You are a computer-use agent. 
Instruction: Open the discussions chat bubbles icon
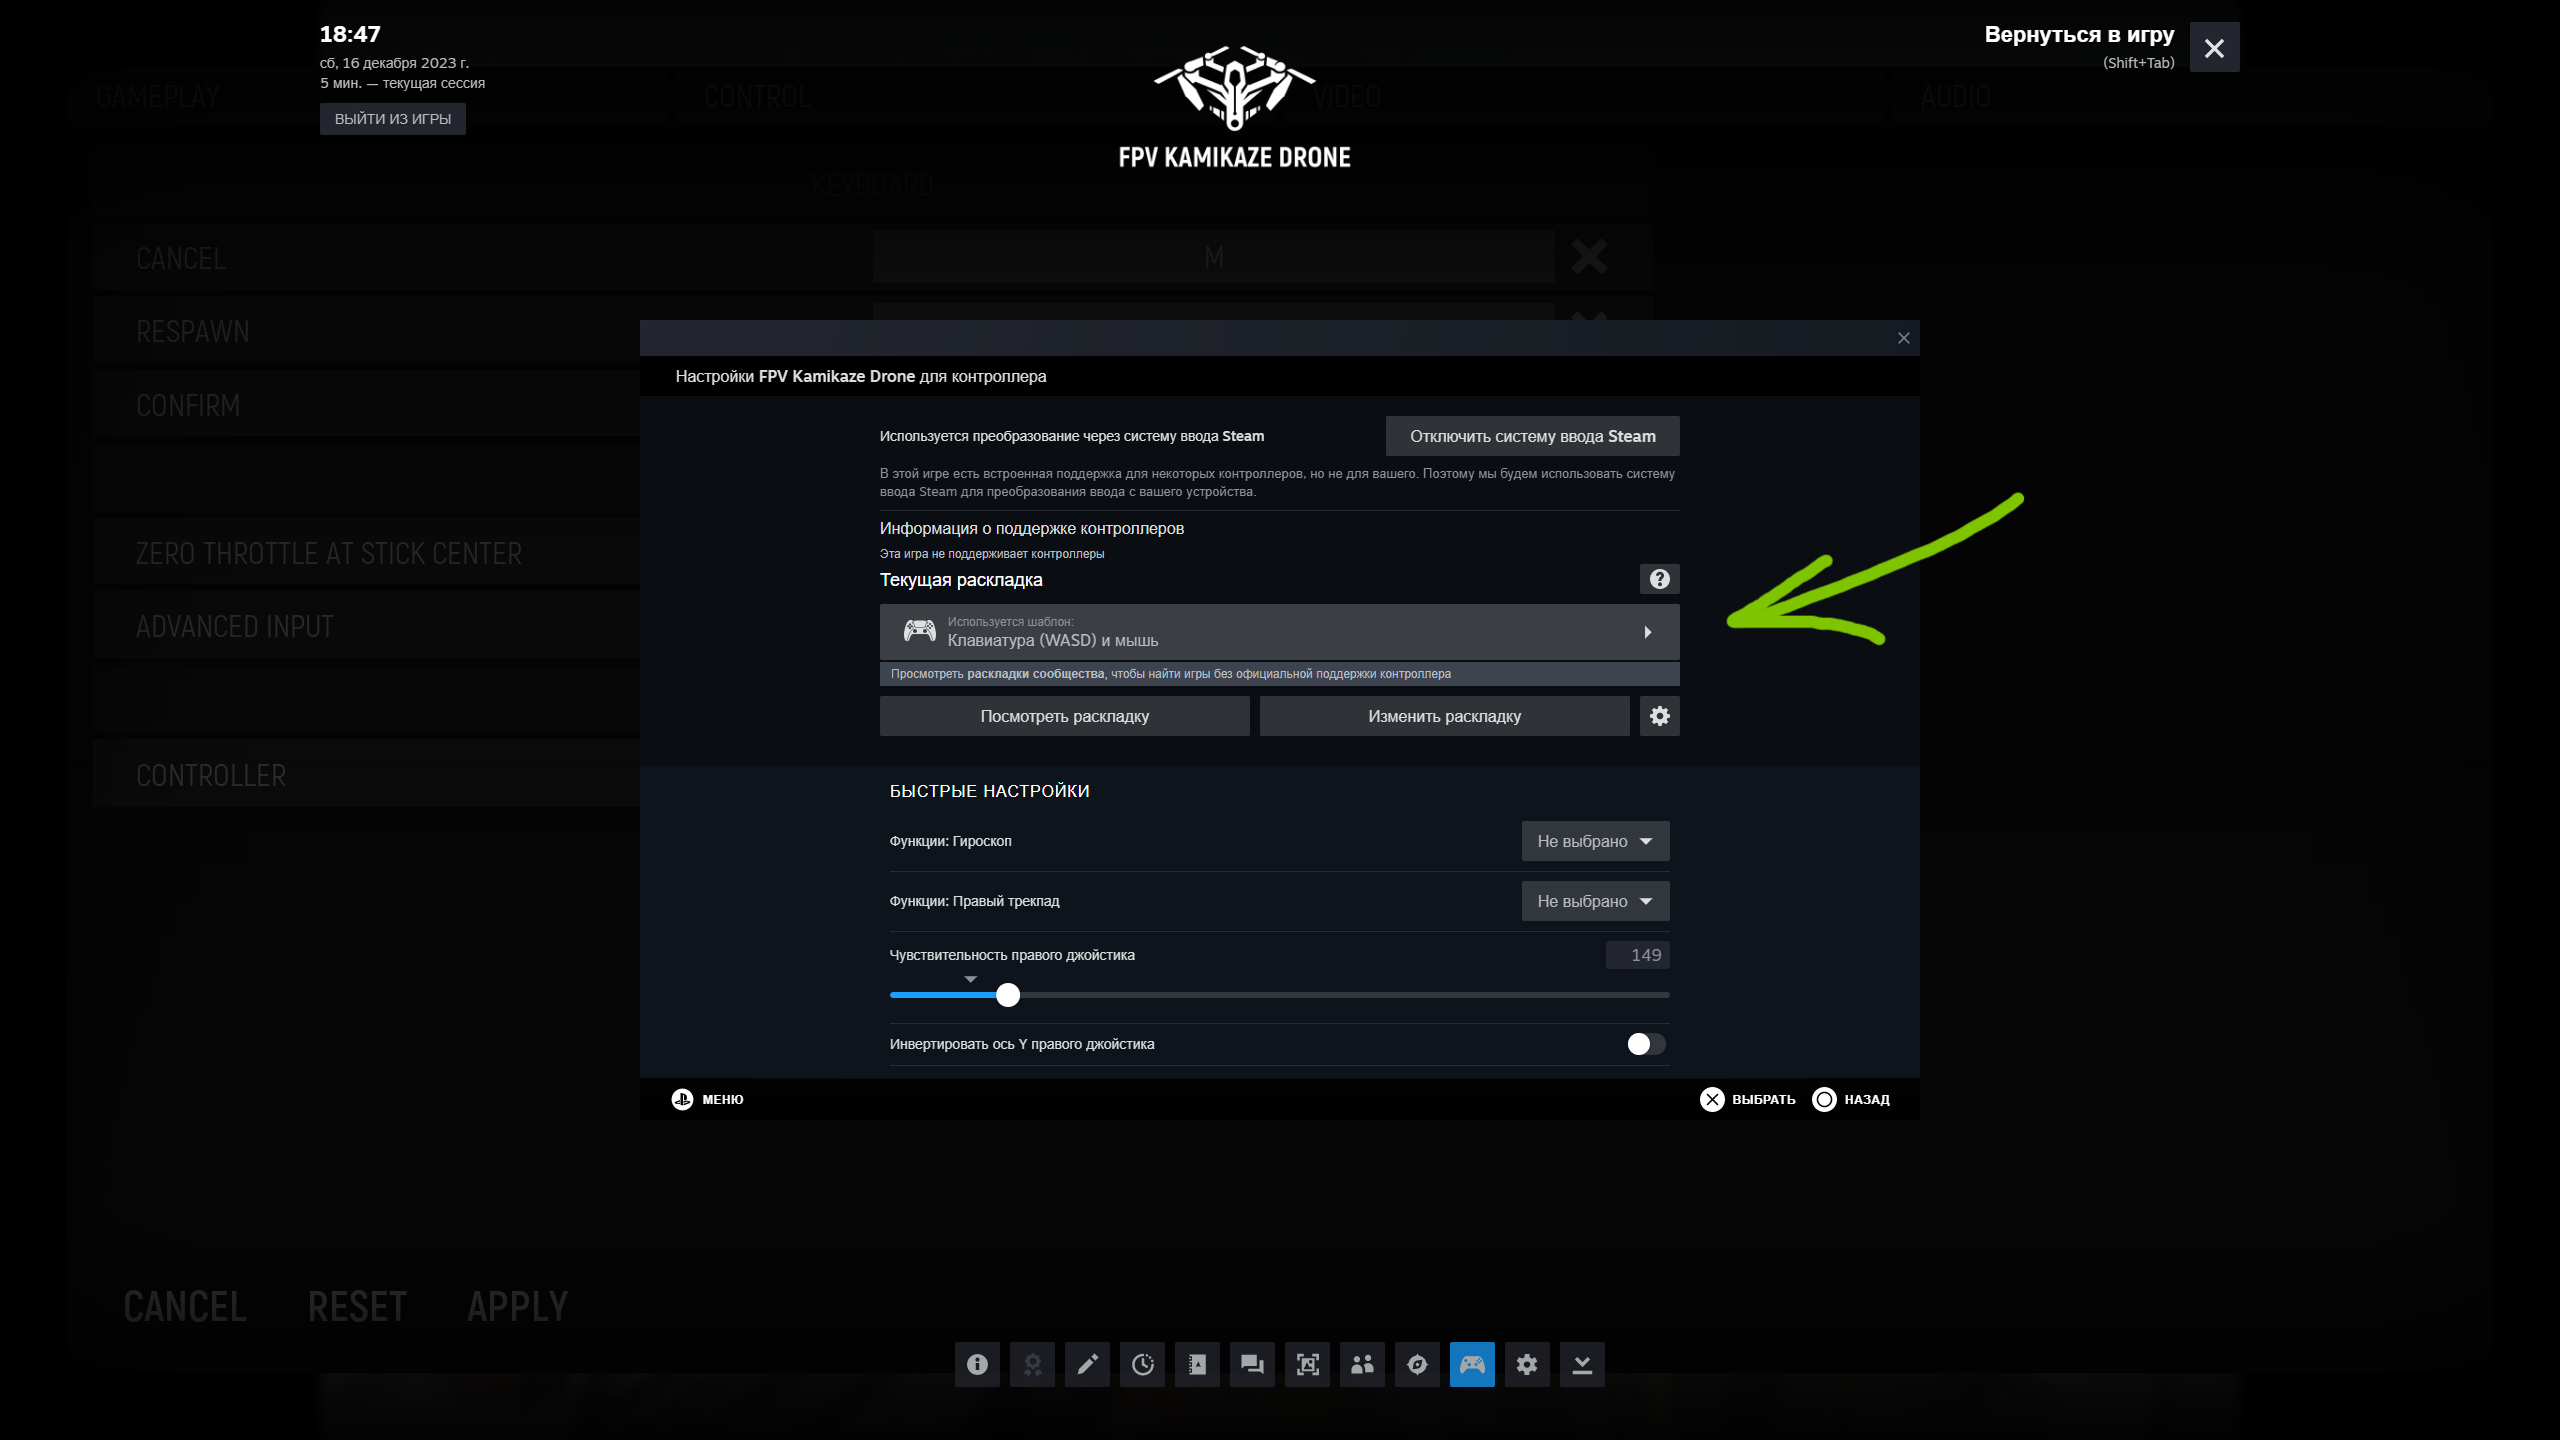1252,1364
